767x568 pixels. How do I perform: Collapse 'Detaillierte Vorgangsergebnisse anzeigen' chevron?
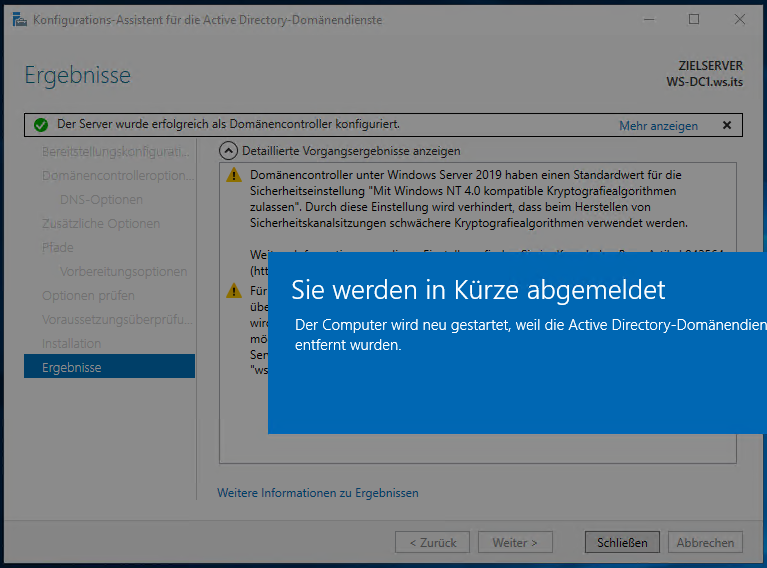228,151
